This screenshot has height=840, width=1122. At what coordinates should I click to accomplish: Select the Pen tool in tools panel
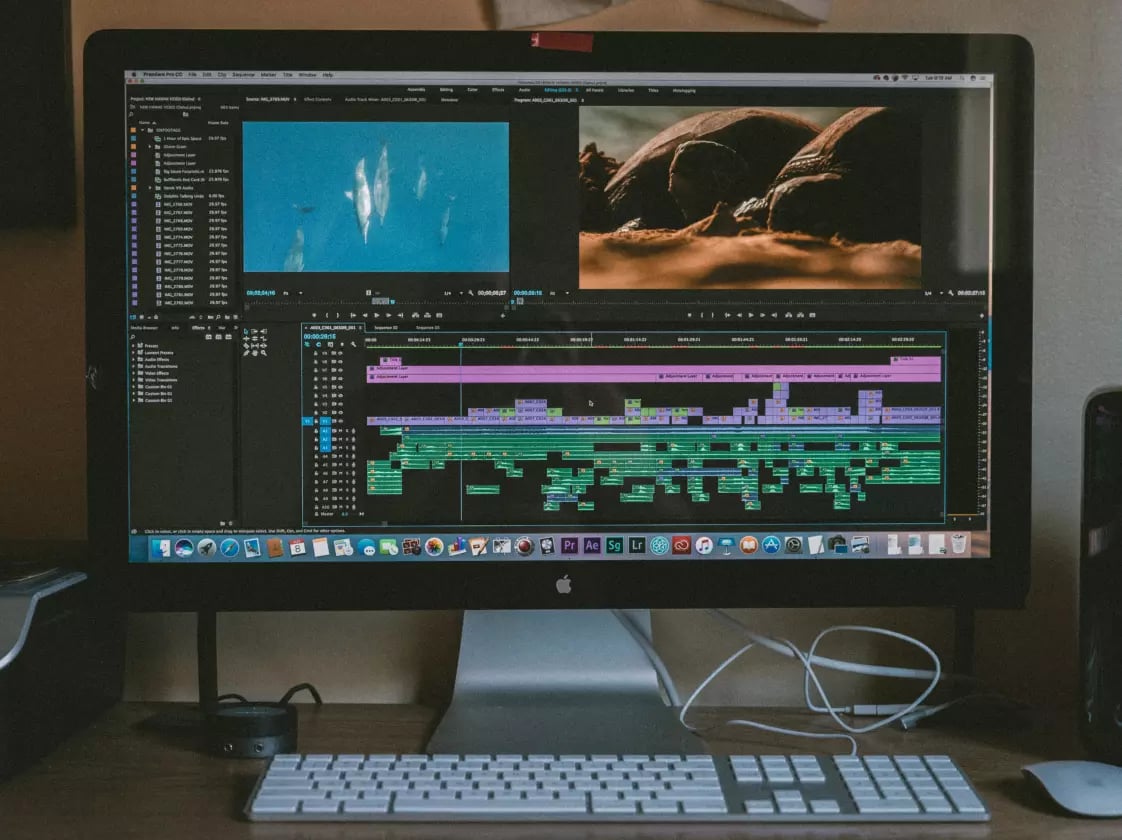pyautogui.click(x=246, y=353)
